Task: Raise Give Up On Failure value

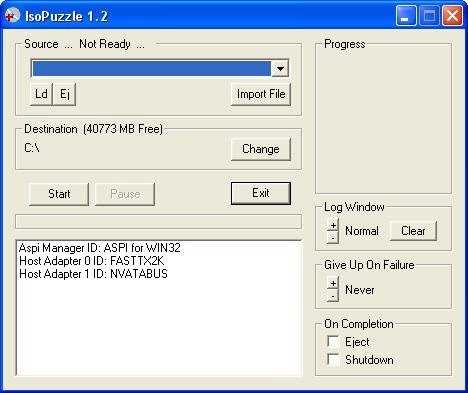Action: tap(333, 283)
